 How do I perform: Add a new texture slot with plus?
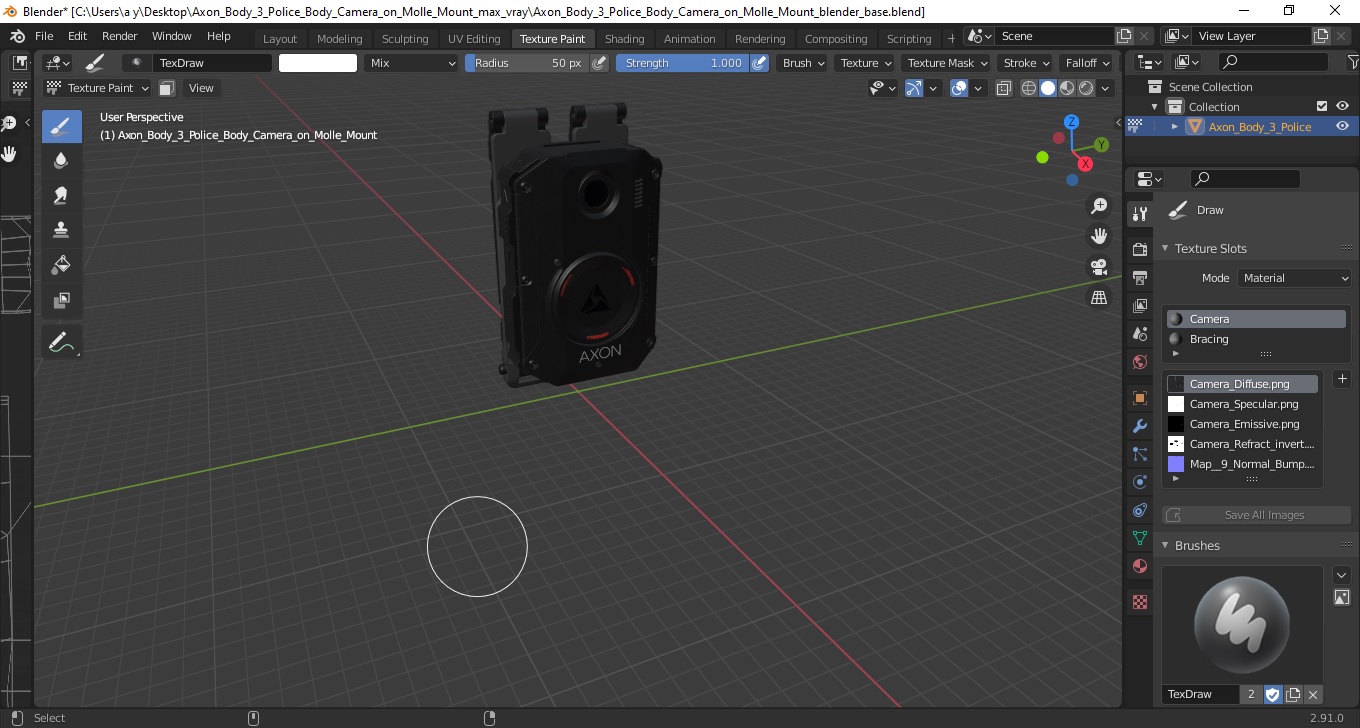coord(1342,379)
